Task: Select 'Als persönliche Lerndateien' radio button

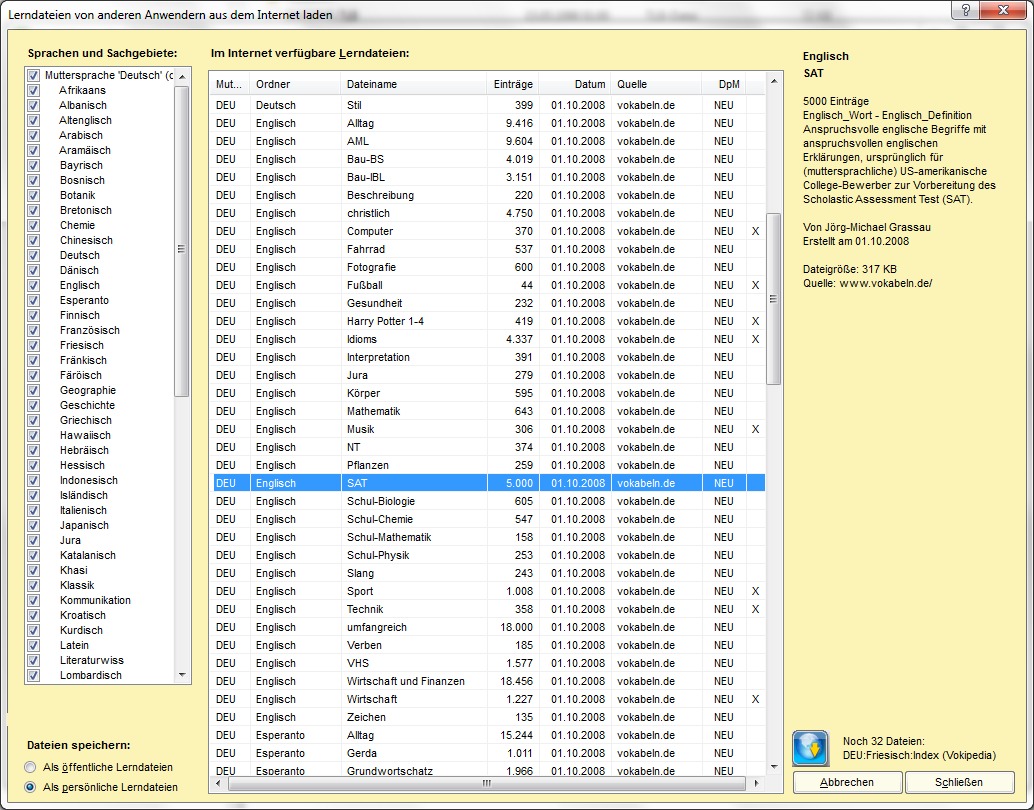Action: tap(30, 787)
